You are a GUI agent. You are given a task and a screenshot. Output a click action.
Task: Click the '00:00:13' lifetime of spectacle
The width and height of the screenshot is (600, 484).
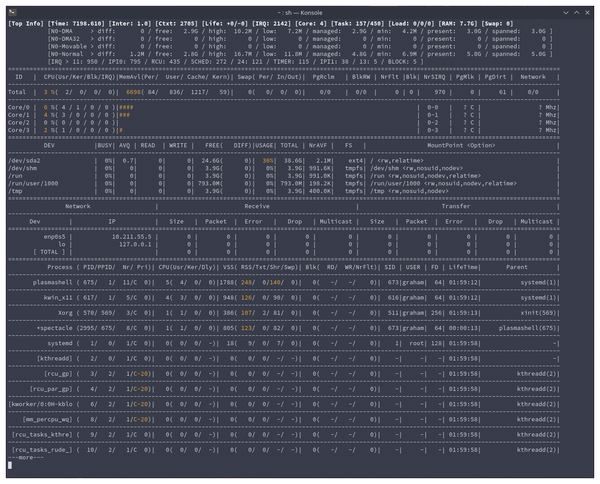pos(463,328)
